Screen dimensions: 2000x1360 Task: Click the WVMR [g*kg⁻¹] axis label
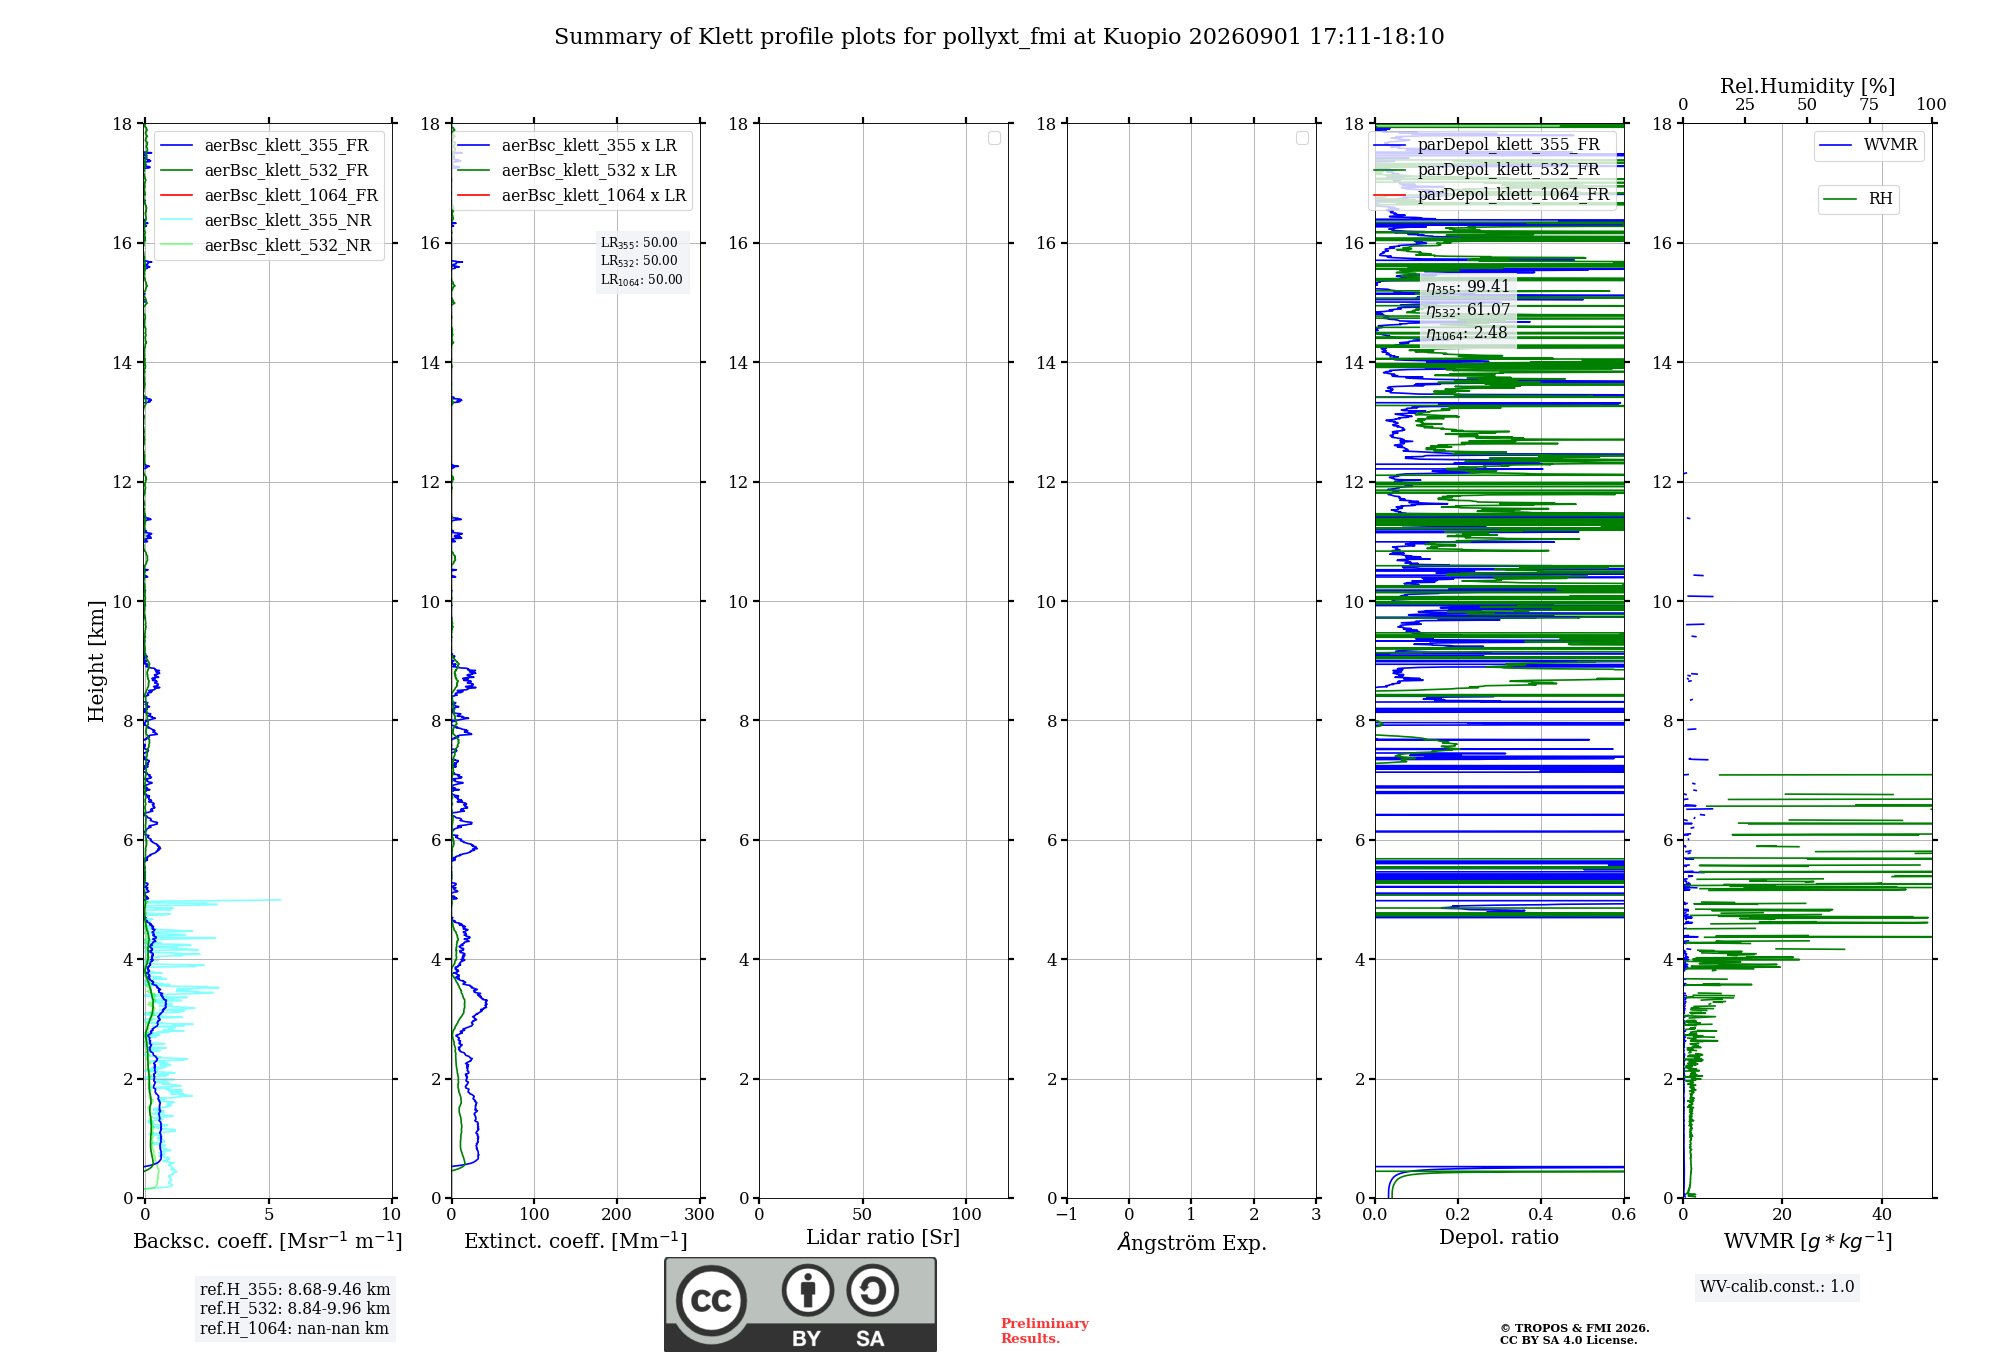click(1808, 1241)
